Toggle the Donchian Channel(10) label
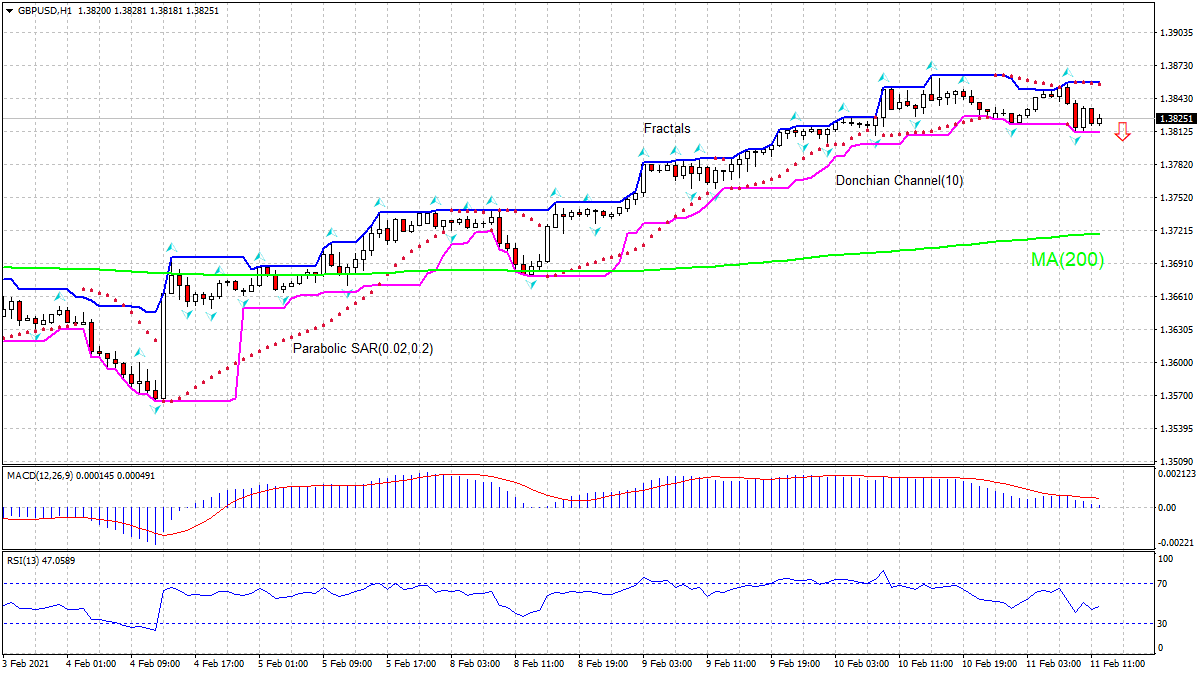1200x675 pixels. [898, 181]
